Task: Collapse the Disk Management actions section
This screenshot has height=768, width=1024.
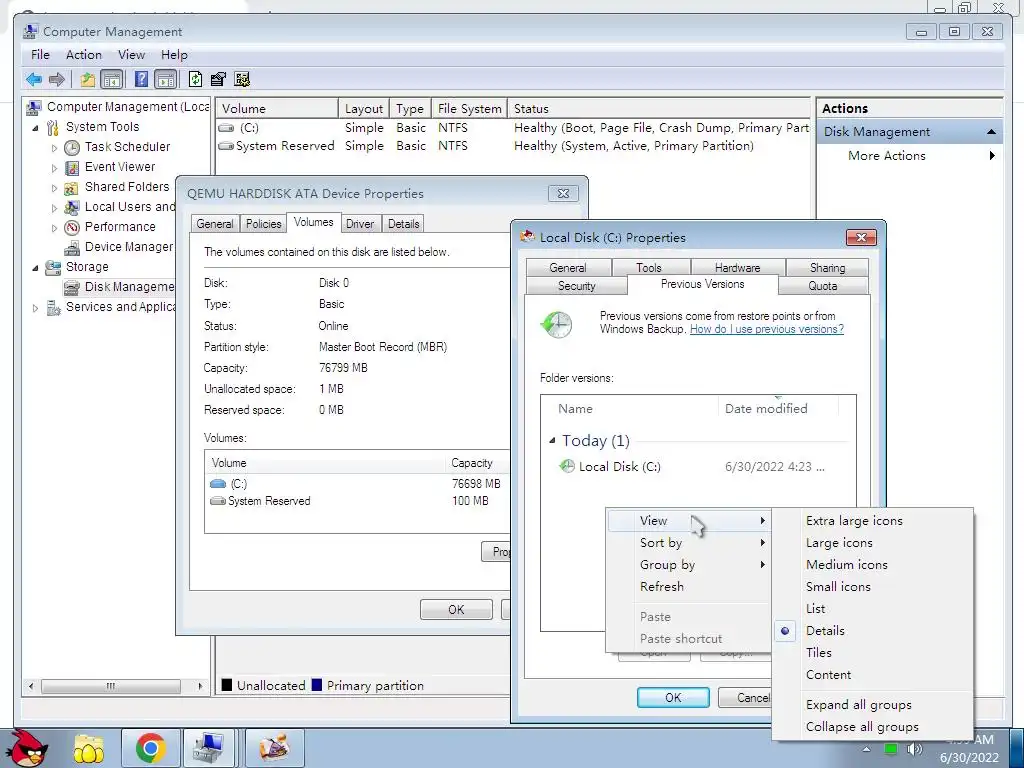Action: pyautogui.click(x=991, y=132)
